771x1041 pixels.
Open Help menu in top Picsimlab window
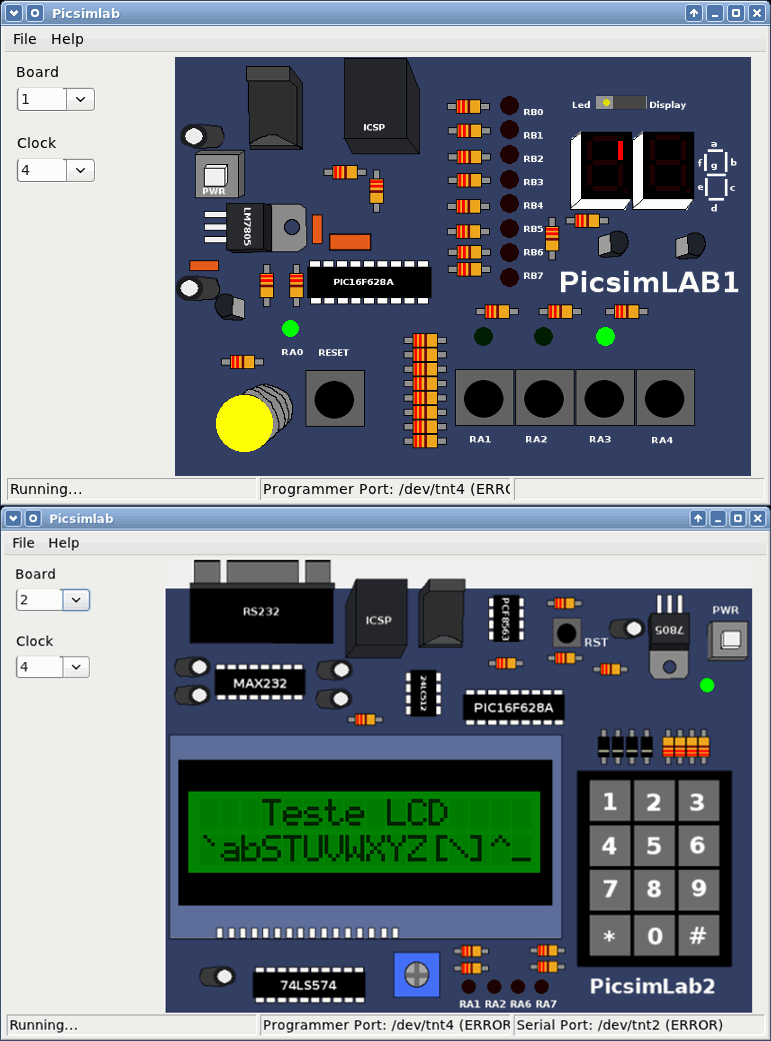click(x=67, y=39)
